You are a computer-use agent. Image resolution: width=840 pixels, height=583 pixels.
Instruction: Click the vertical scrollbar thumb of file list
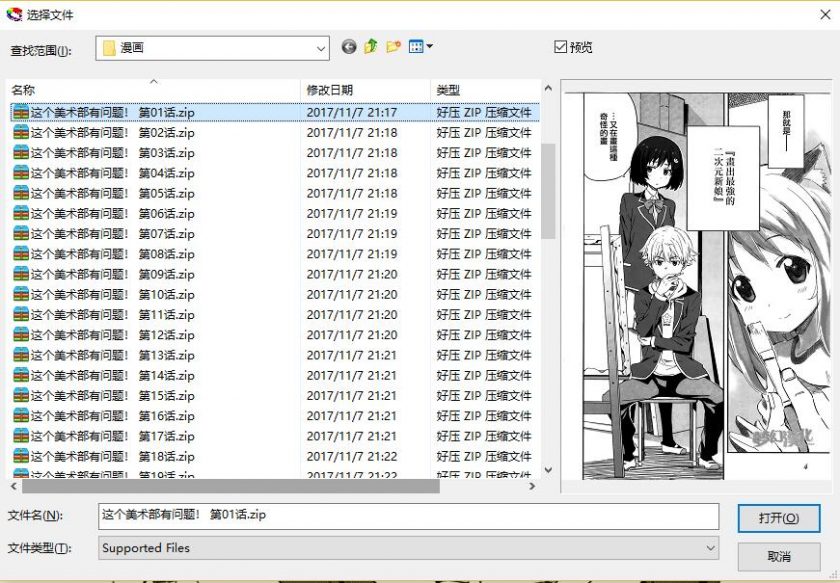tap(548, 191)
